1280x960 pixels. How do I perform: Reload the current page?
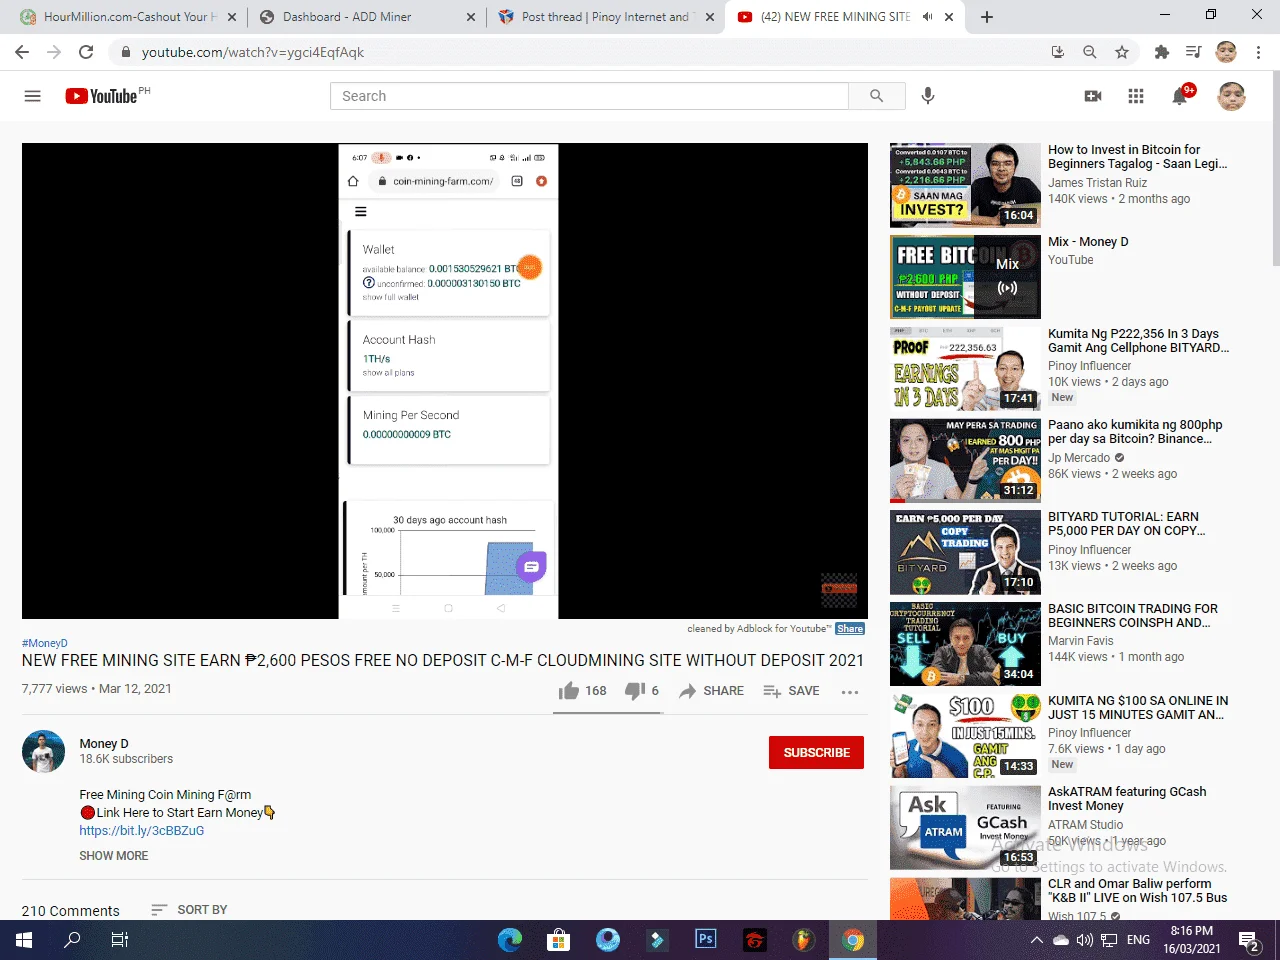(x=86, y=52)
